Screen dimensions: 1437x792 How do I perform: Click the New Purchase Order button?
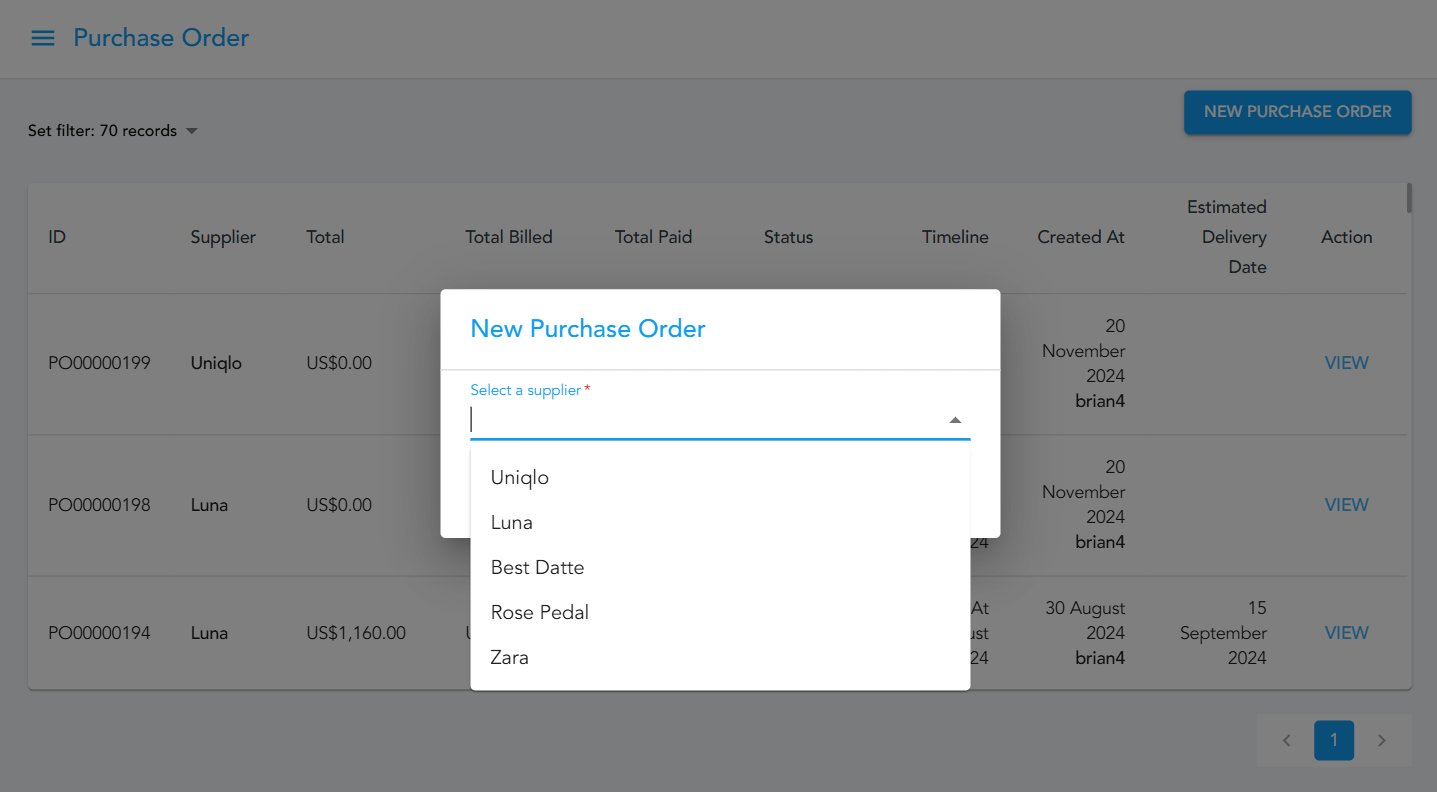point(1297,112)
